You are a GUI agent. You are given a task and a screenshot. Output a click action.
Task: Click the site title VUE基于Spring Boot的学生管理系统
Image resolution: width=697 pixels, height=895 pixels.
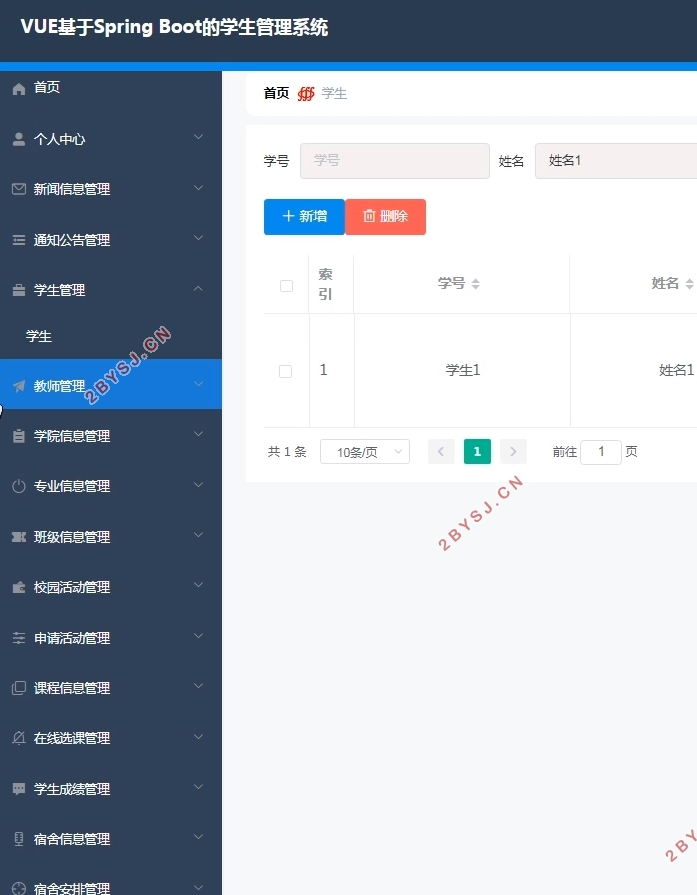click(x=174, y=27)
